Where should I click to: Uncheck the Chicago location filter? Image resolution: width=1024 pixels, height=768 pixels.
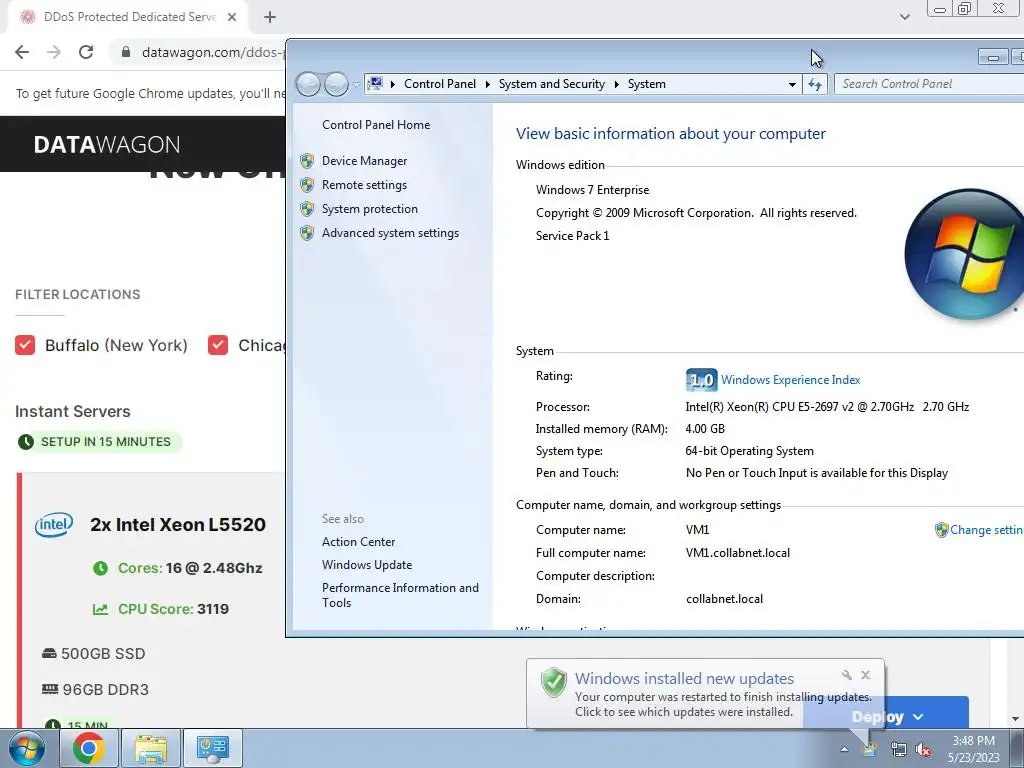218,345
